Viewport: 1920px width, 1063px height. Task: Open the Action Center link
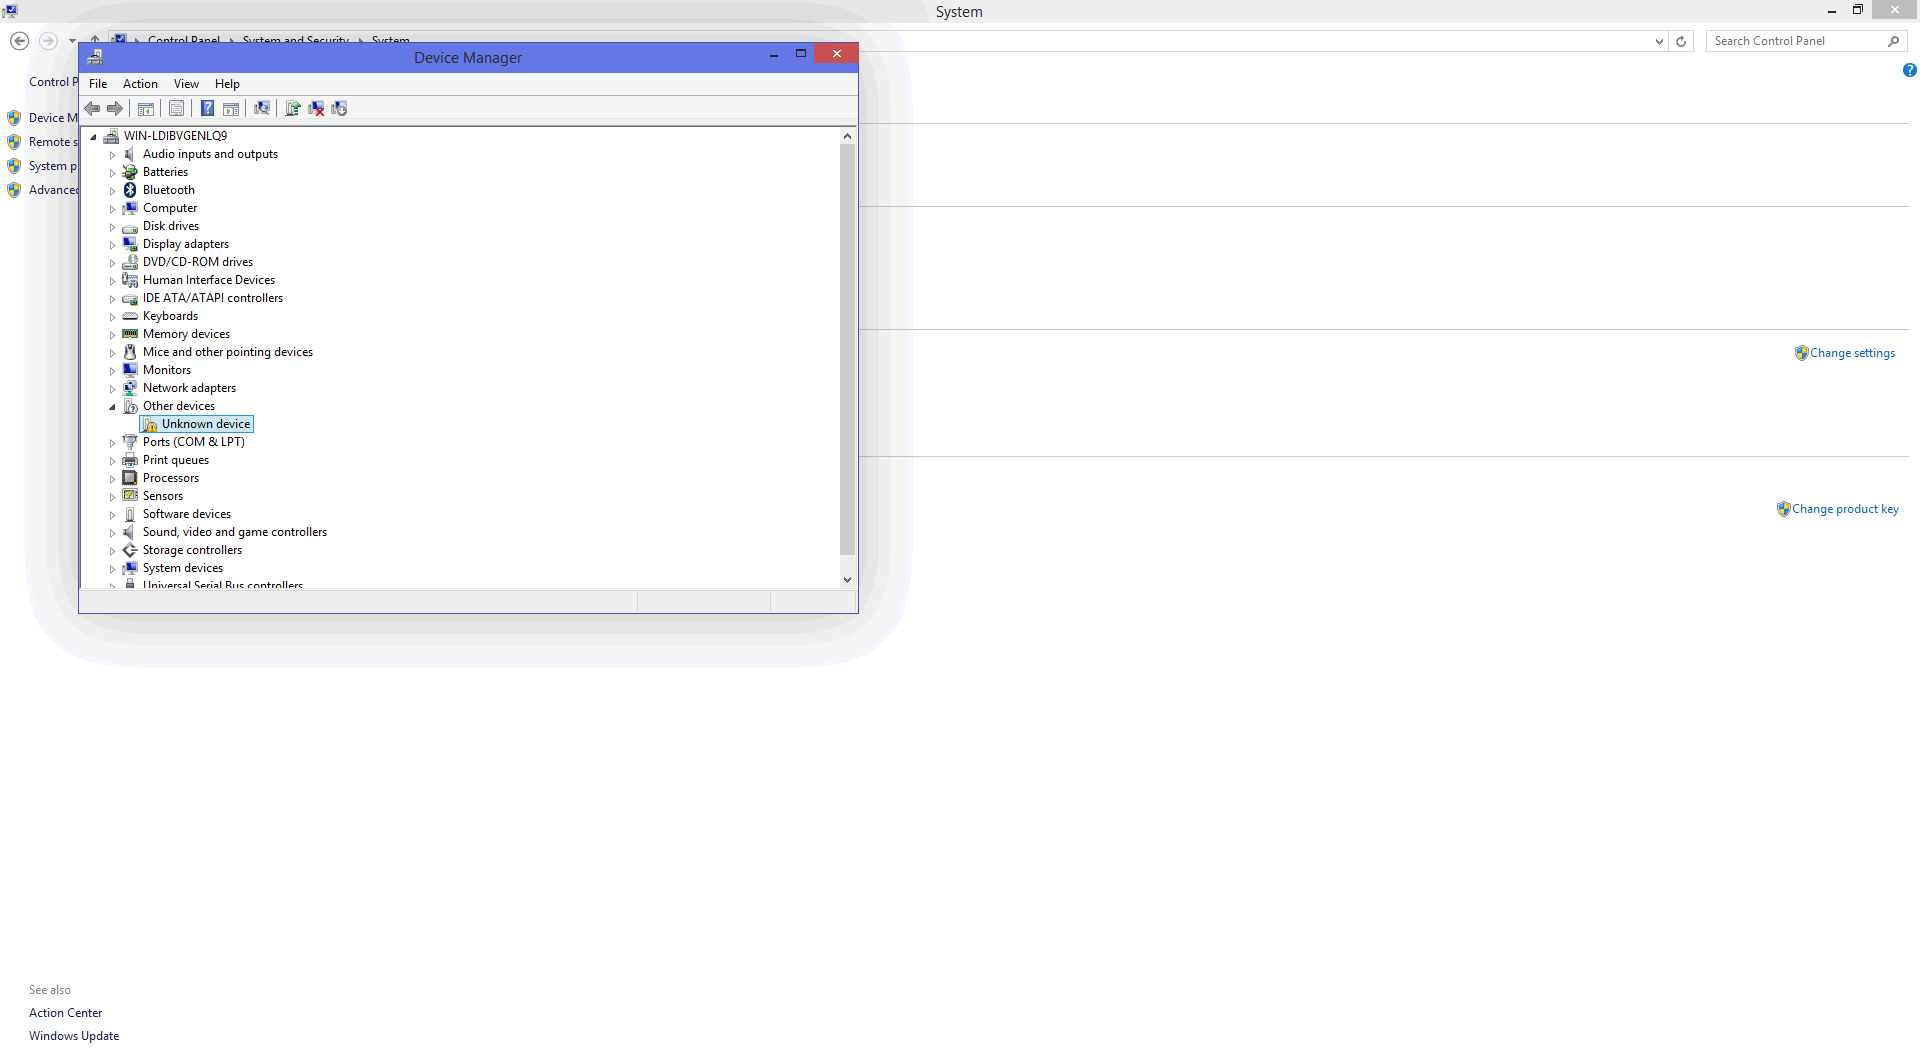65,1013
